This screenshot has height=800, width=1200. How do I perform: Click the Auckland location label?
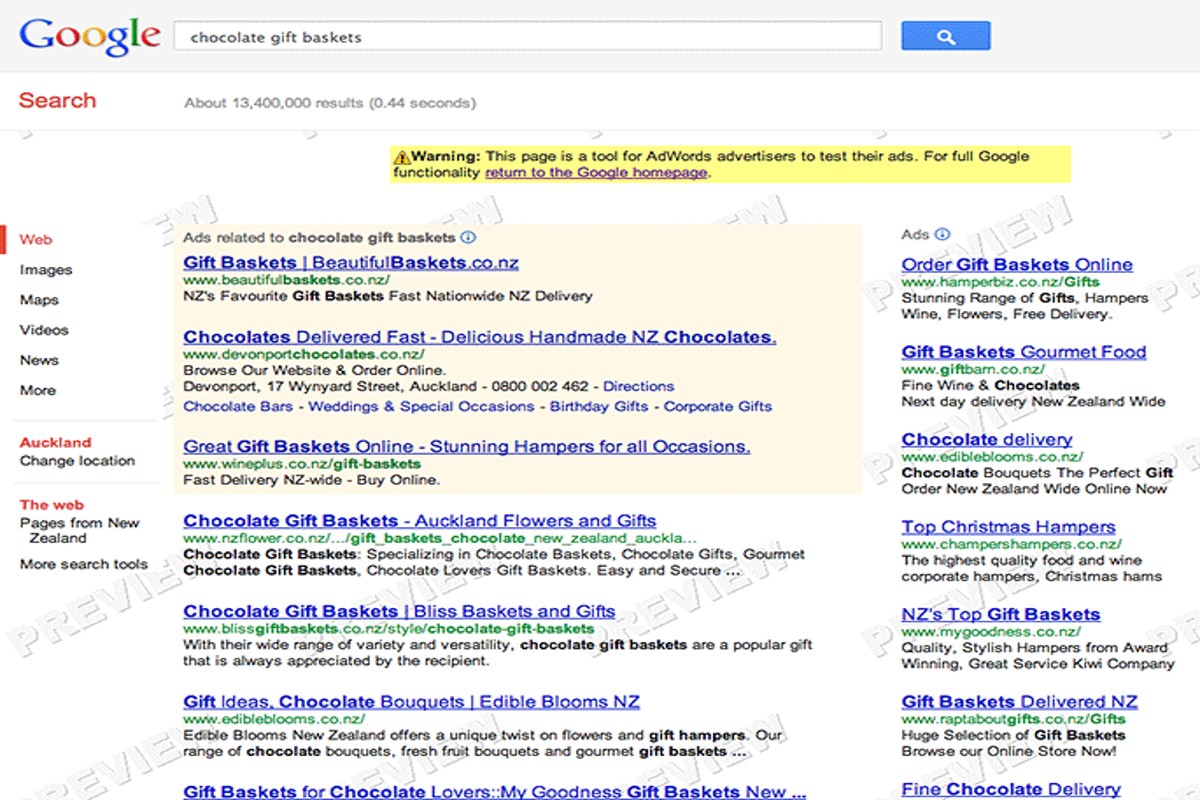55,442
